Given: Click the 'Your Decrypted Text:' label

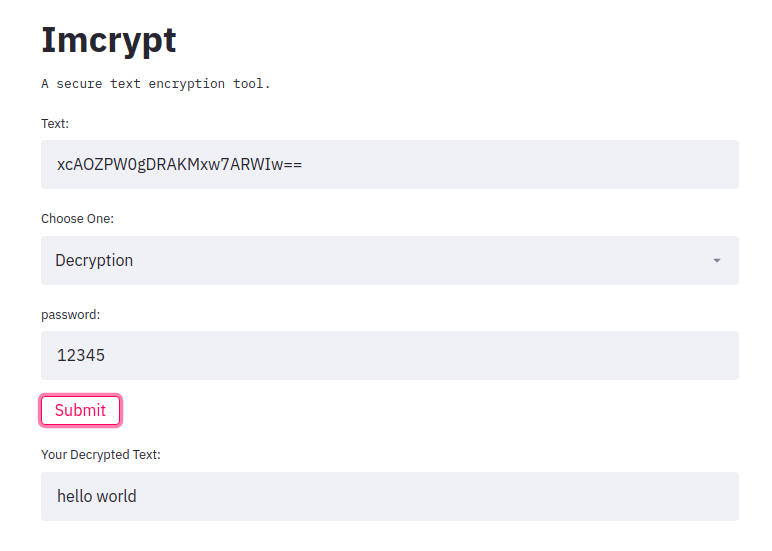Looking at the screenshot, I should 101,455.
